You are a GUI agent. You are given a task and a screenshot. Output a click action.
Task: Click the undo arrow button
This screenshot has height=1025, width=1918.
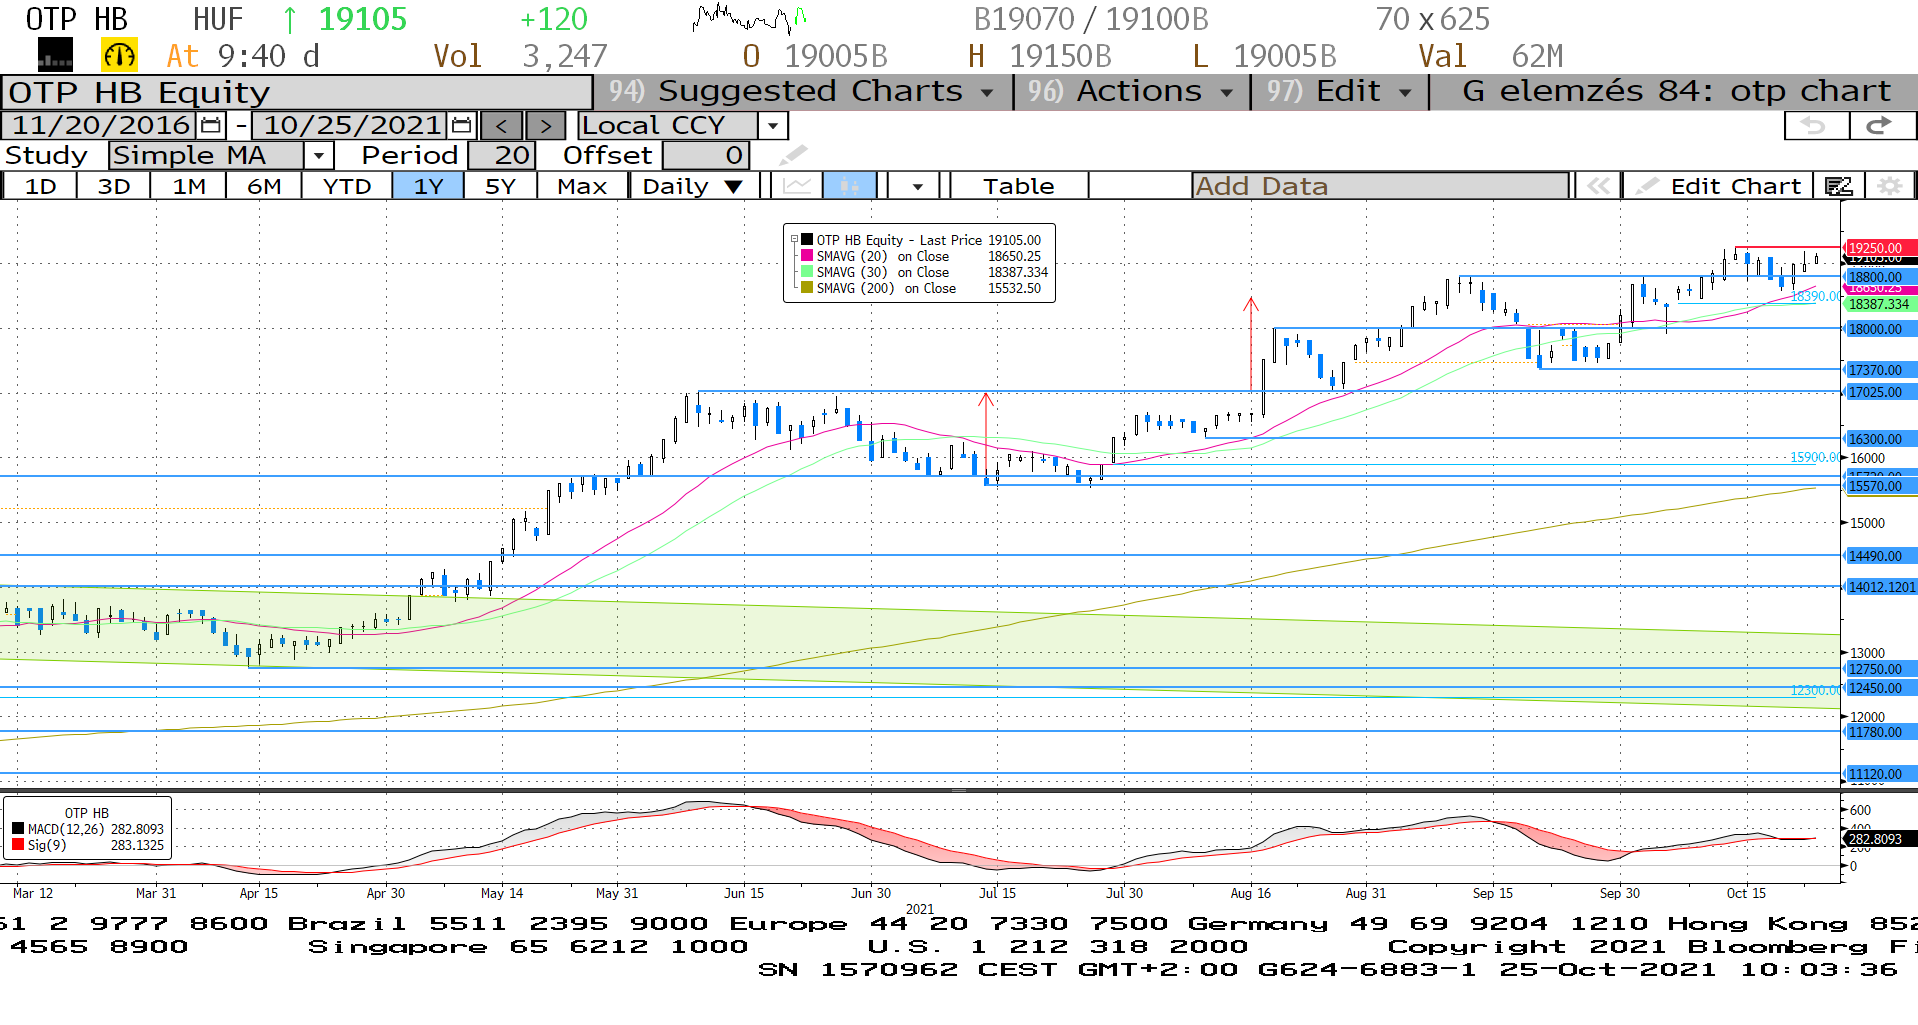1816,125
